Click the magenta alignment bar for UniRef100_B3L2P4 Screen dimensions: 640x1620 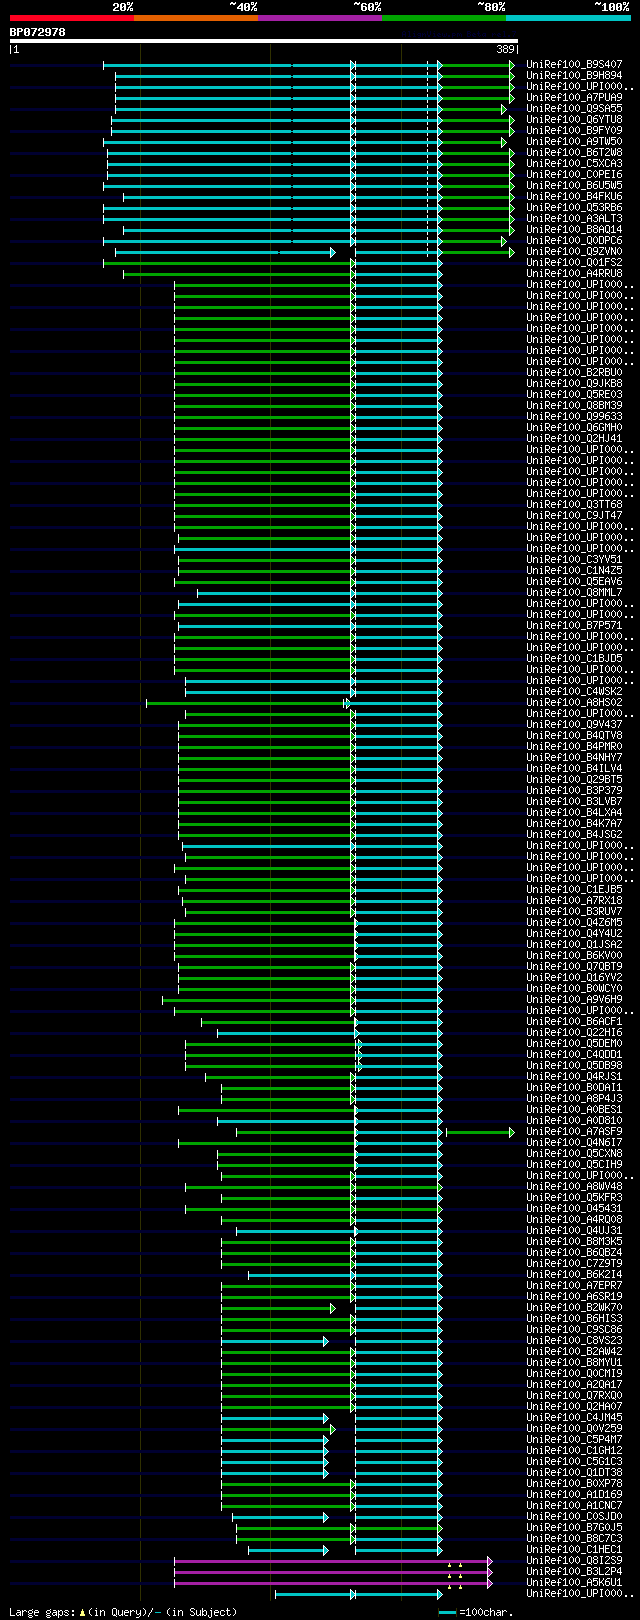(x=333, y=1572)
